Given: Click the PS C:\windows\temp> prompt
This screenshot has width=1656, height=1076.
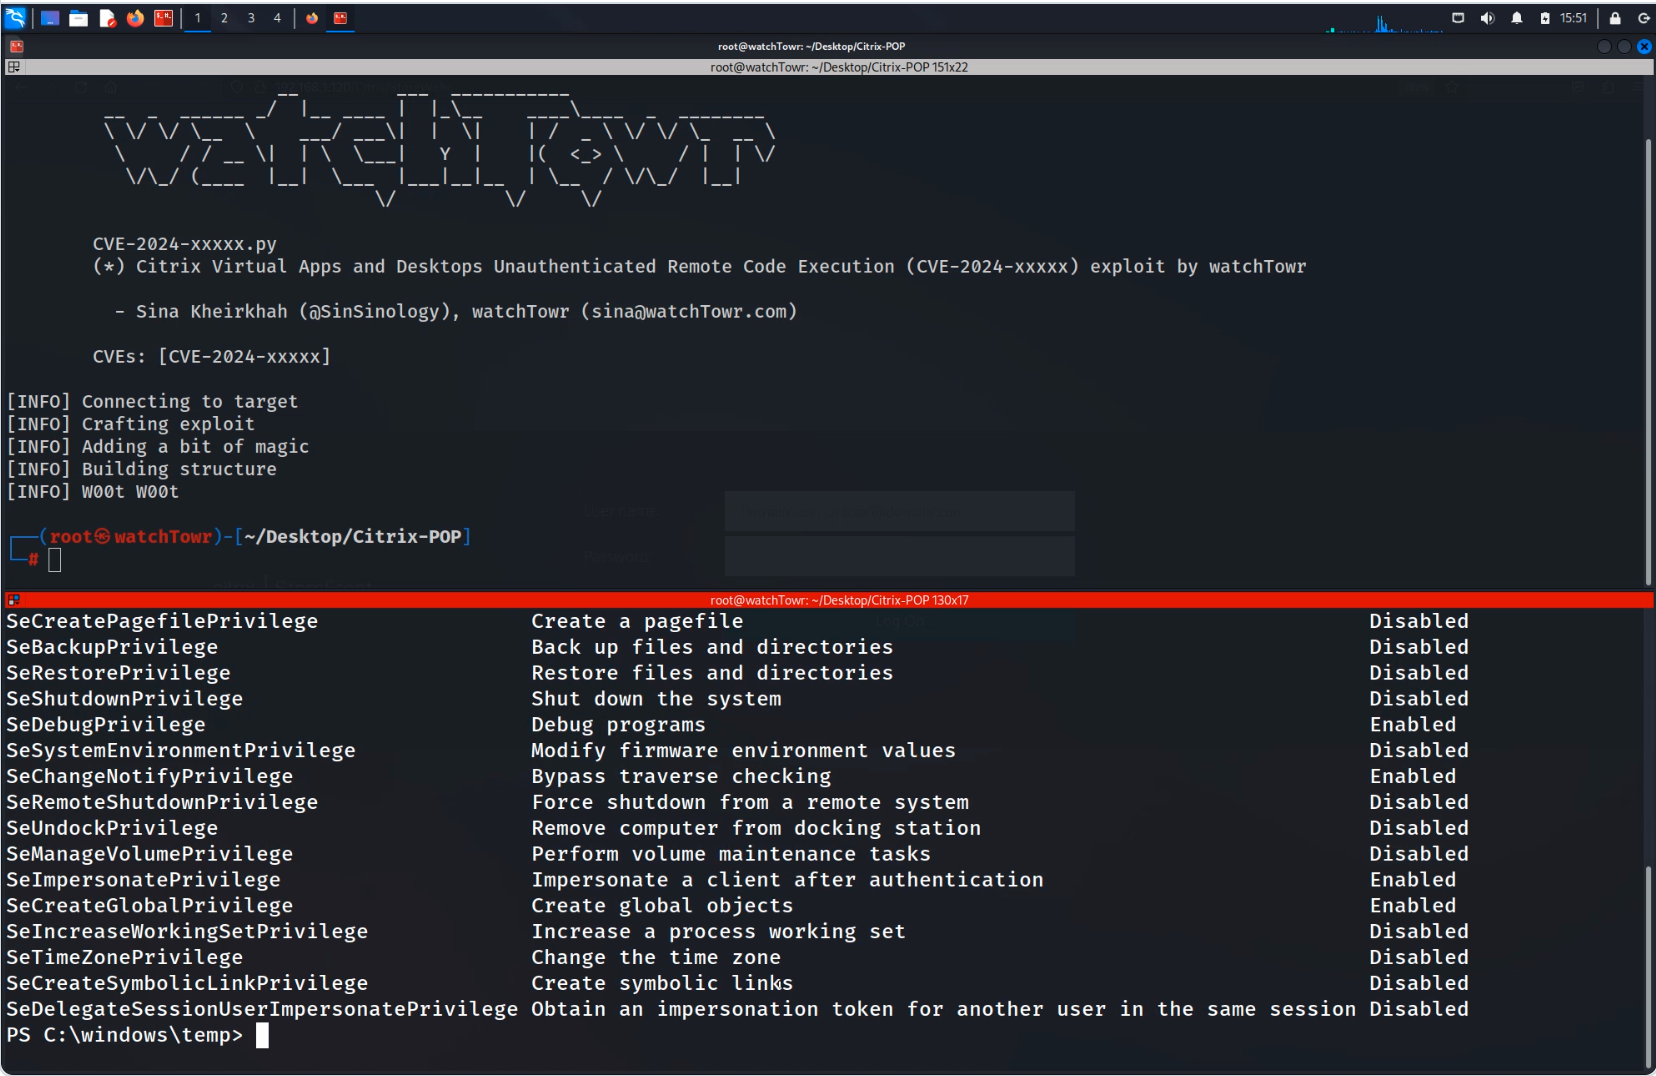Looking at the screenshot, I should coord(125,1035).
